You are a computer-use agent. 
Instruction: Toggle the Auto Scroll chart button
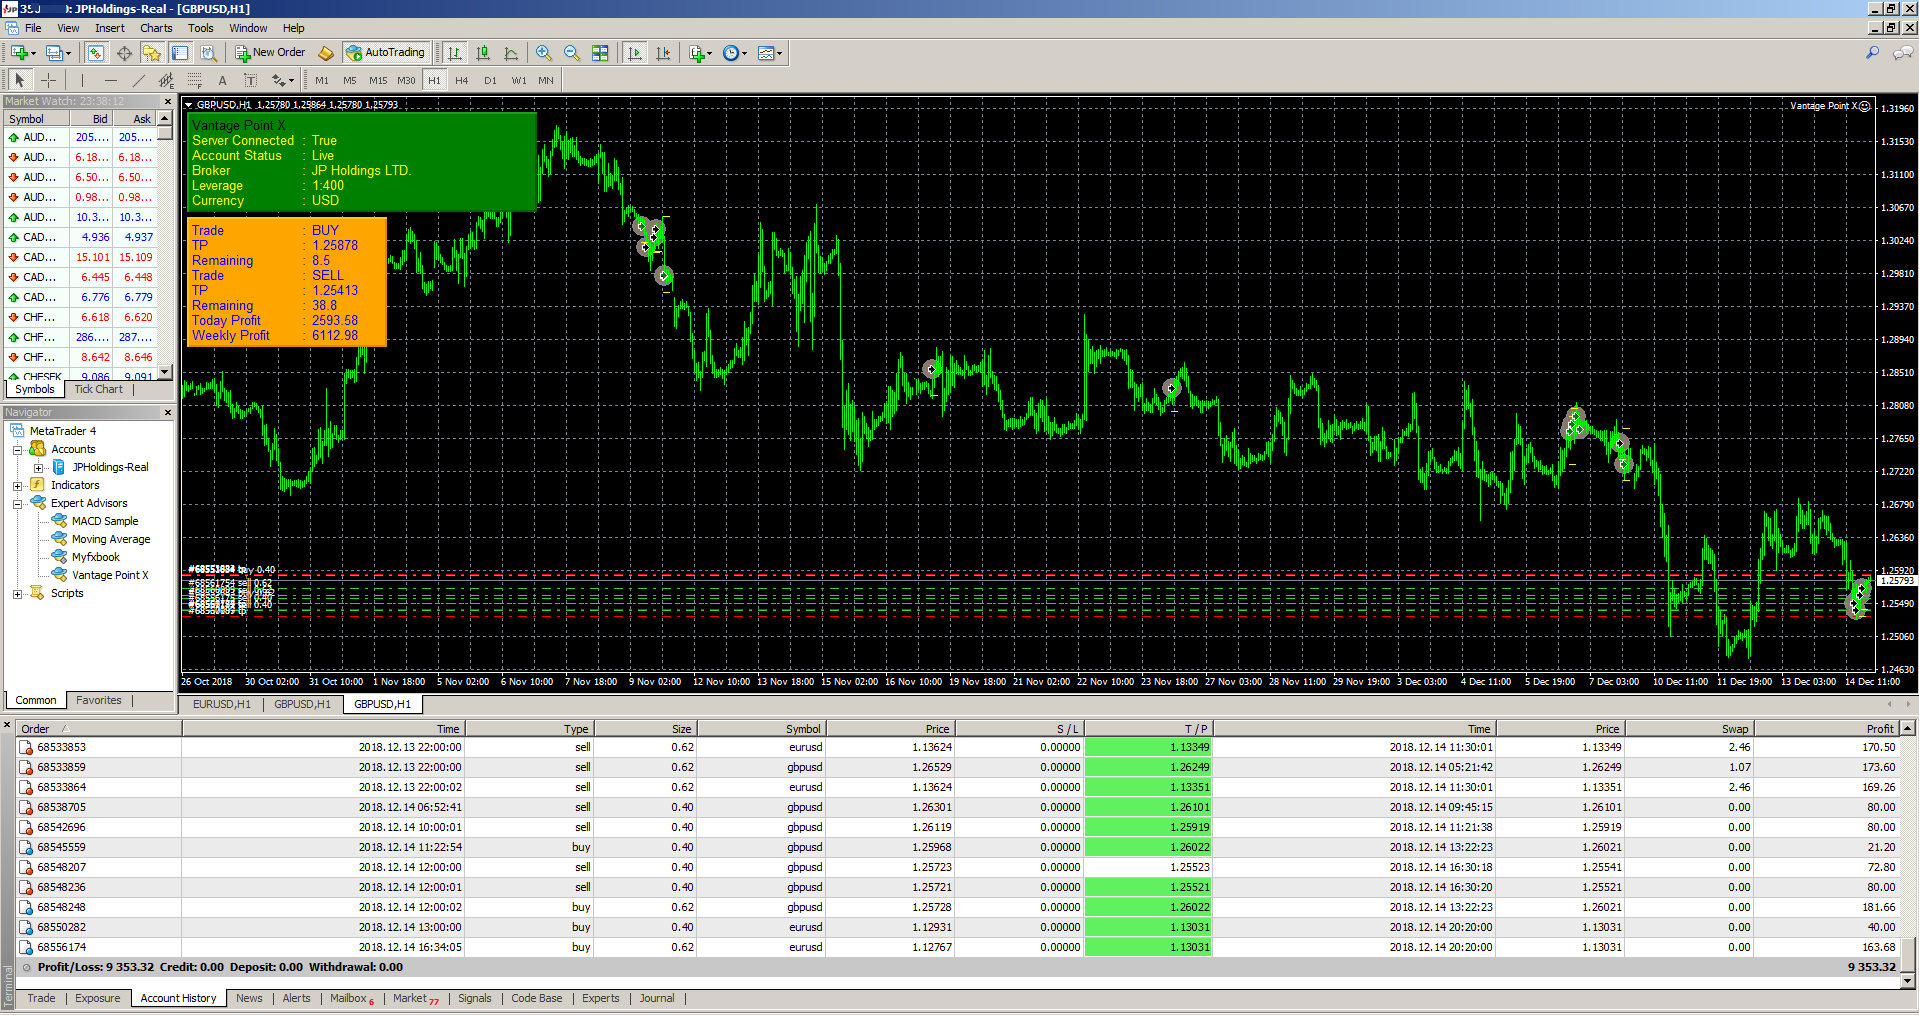(634, 53)
